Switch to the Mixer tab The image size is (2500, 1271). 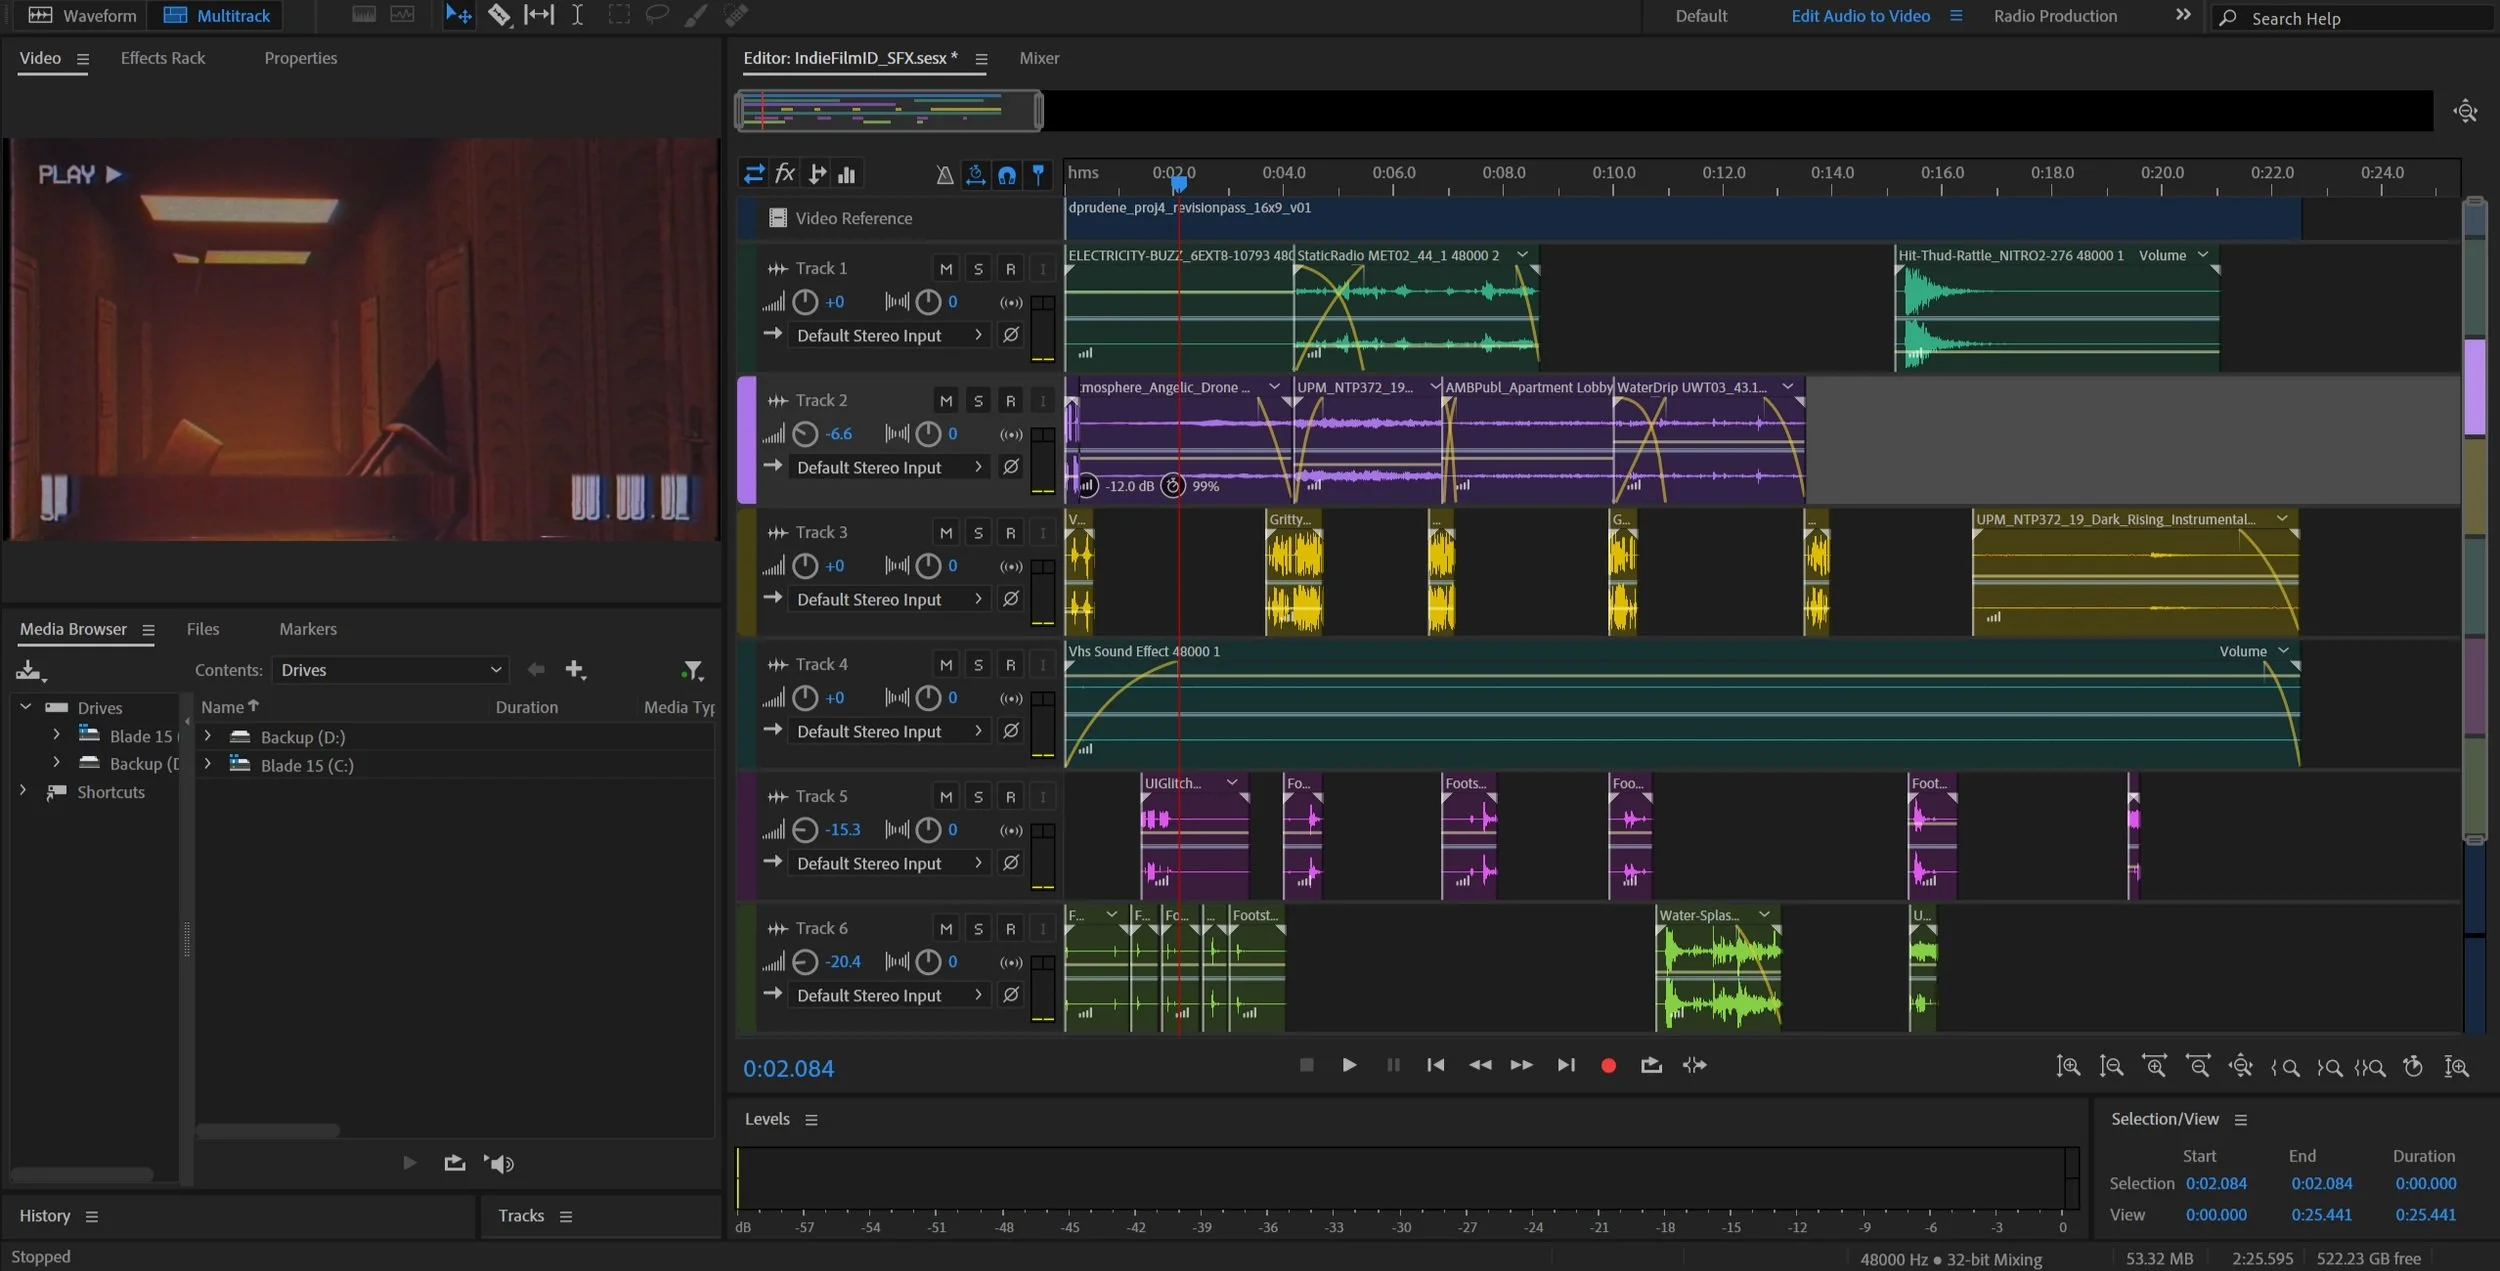coord(1038,58)
